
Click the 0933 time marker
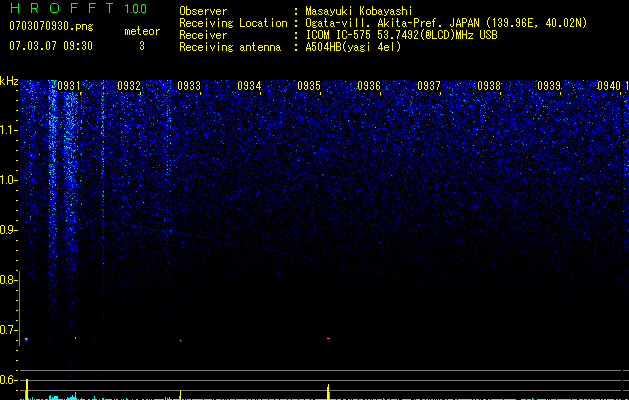pos(189,86)
